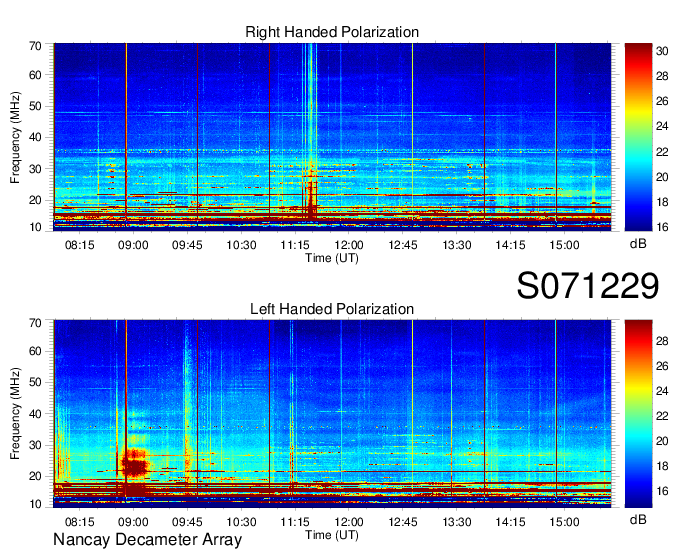Click Frequency (MHz) axis label of Left Handed plot
This screenshot has width=680, height=552.
[15, 414]
